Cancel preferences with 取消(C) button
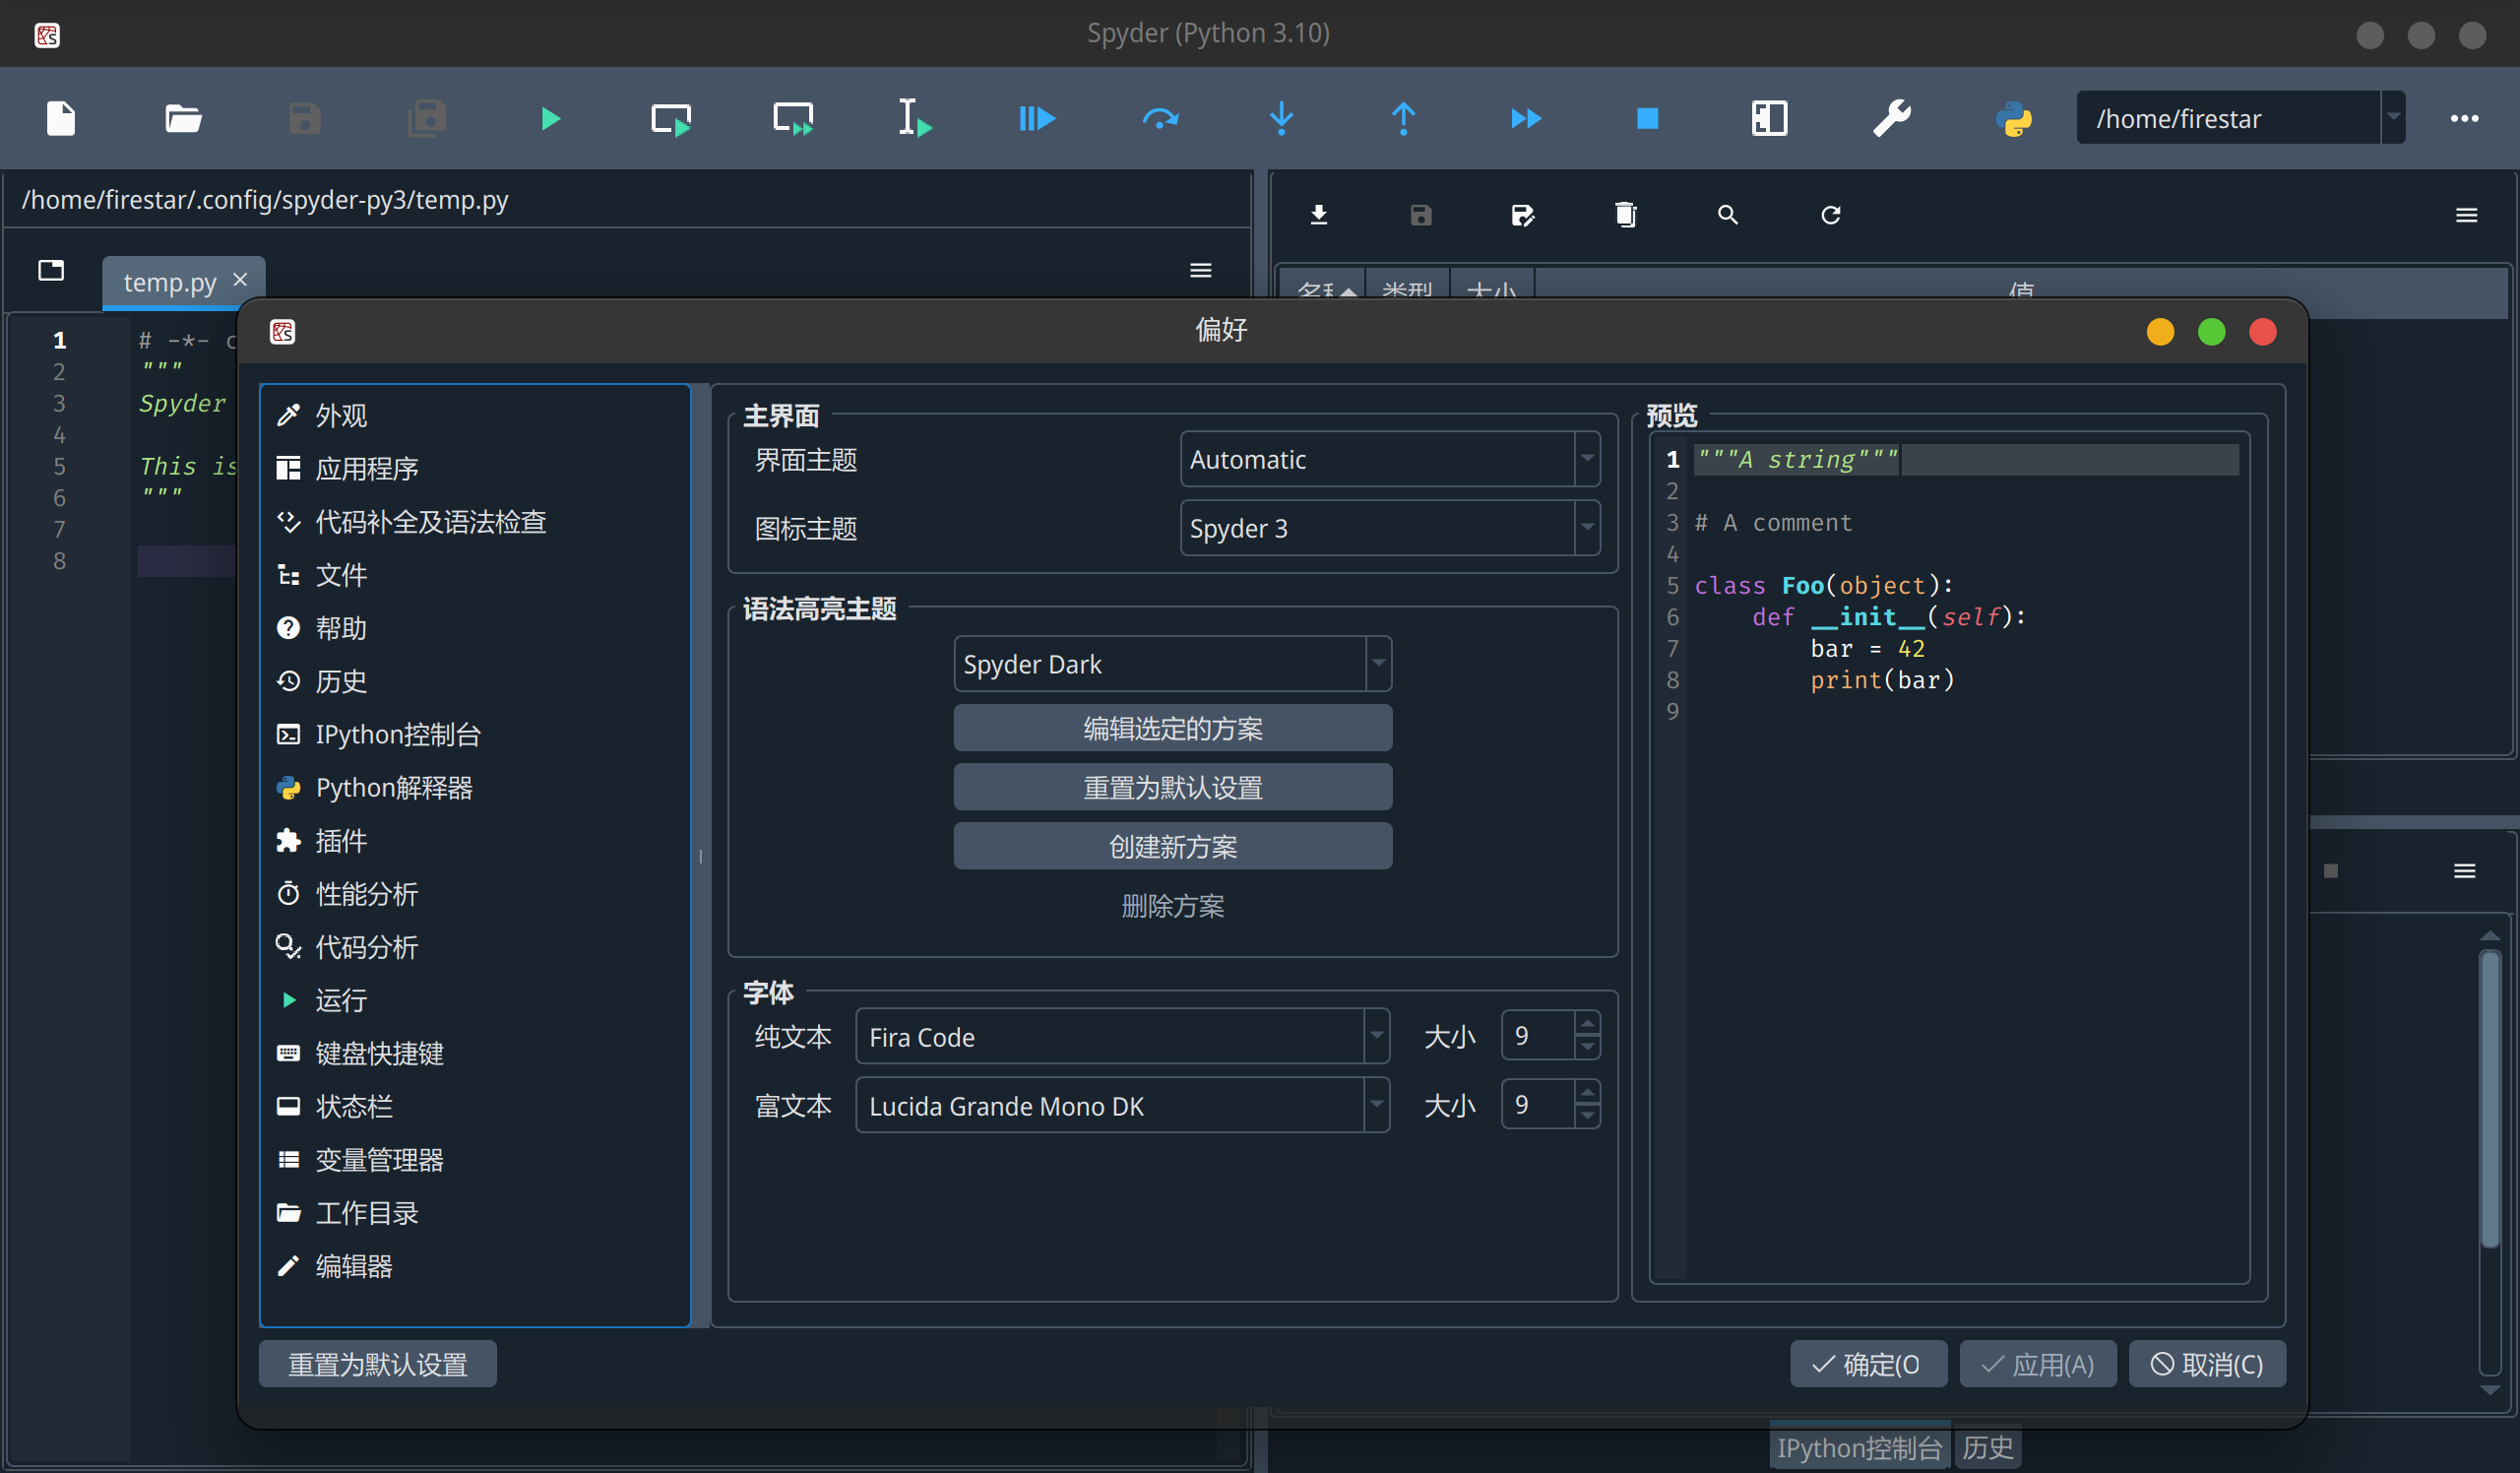Screen dimensions: 2520x1473 [2207, 1364]
